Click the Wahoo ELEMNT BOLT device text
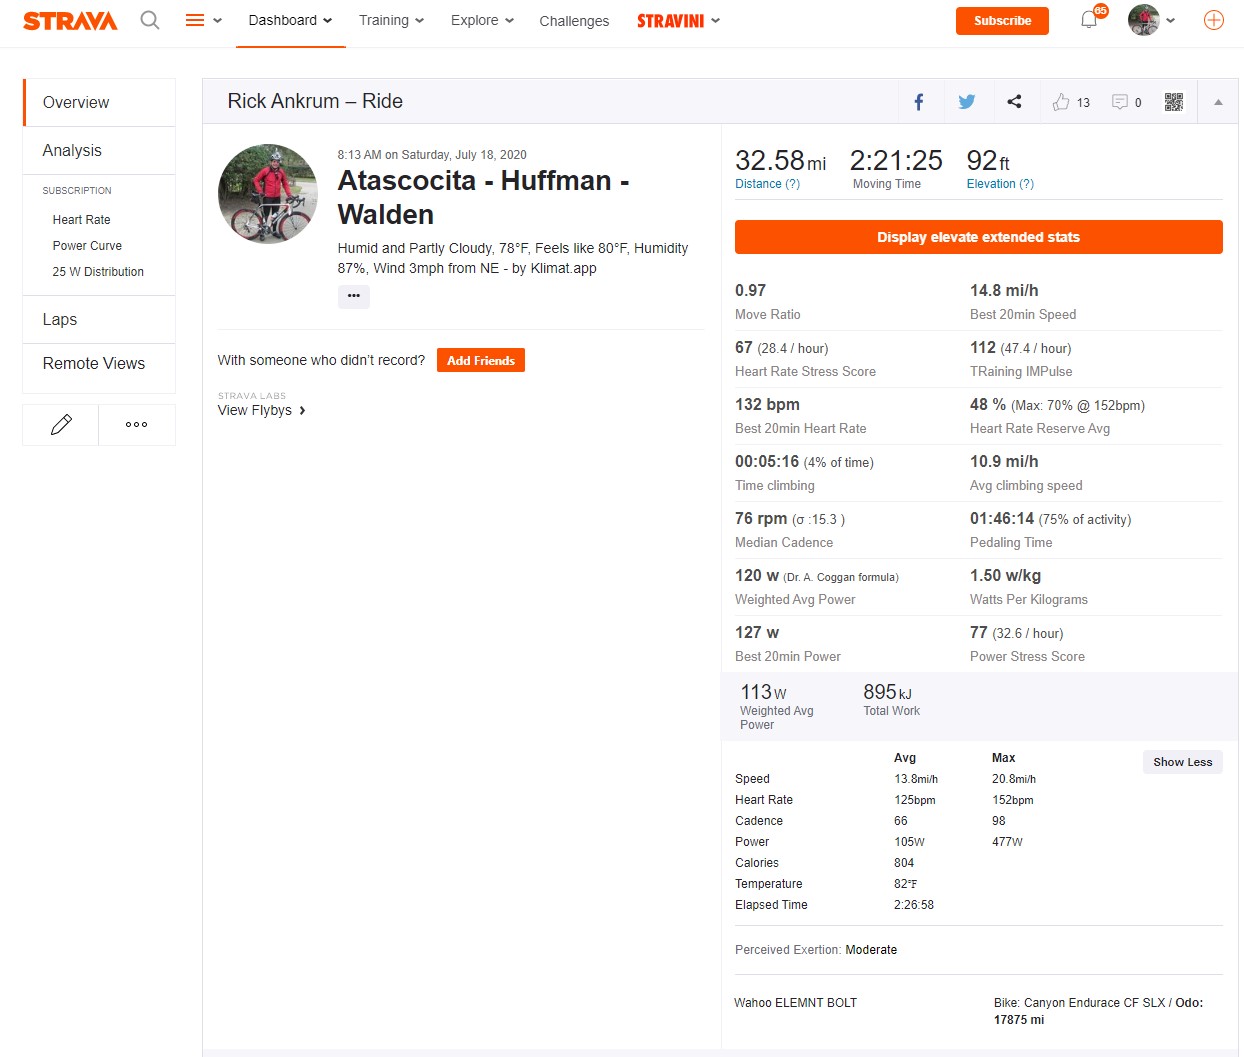Screen dimensions: 1244x1057 click(795, 1003)
